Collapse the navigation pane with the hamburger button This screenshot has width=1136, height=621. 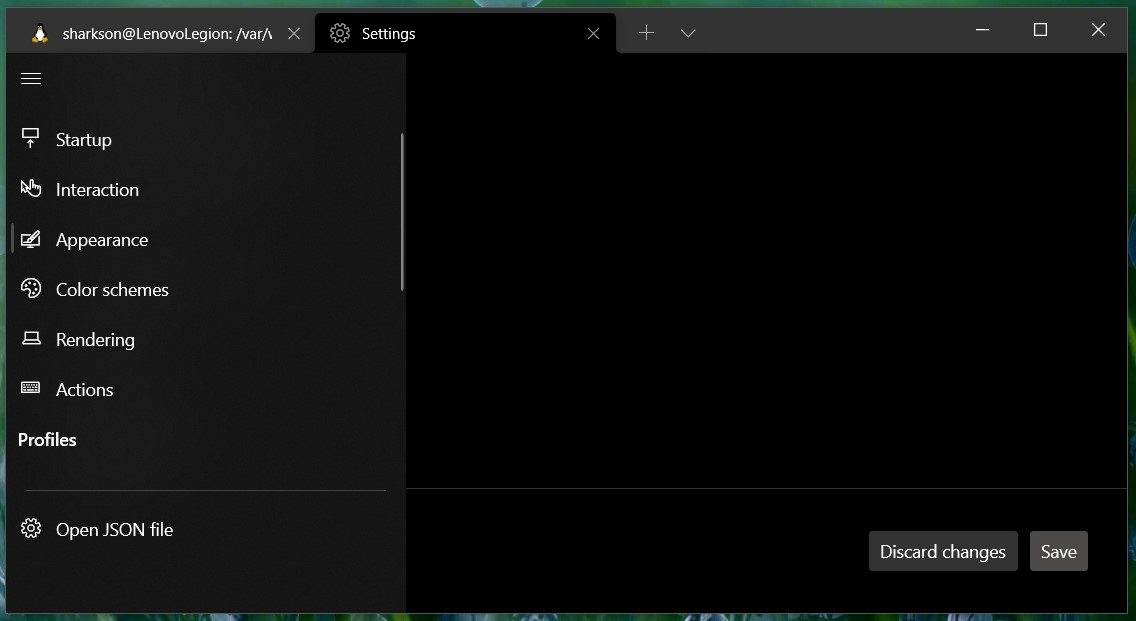(31, 79)
